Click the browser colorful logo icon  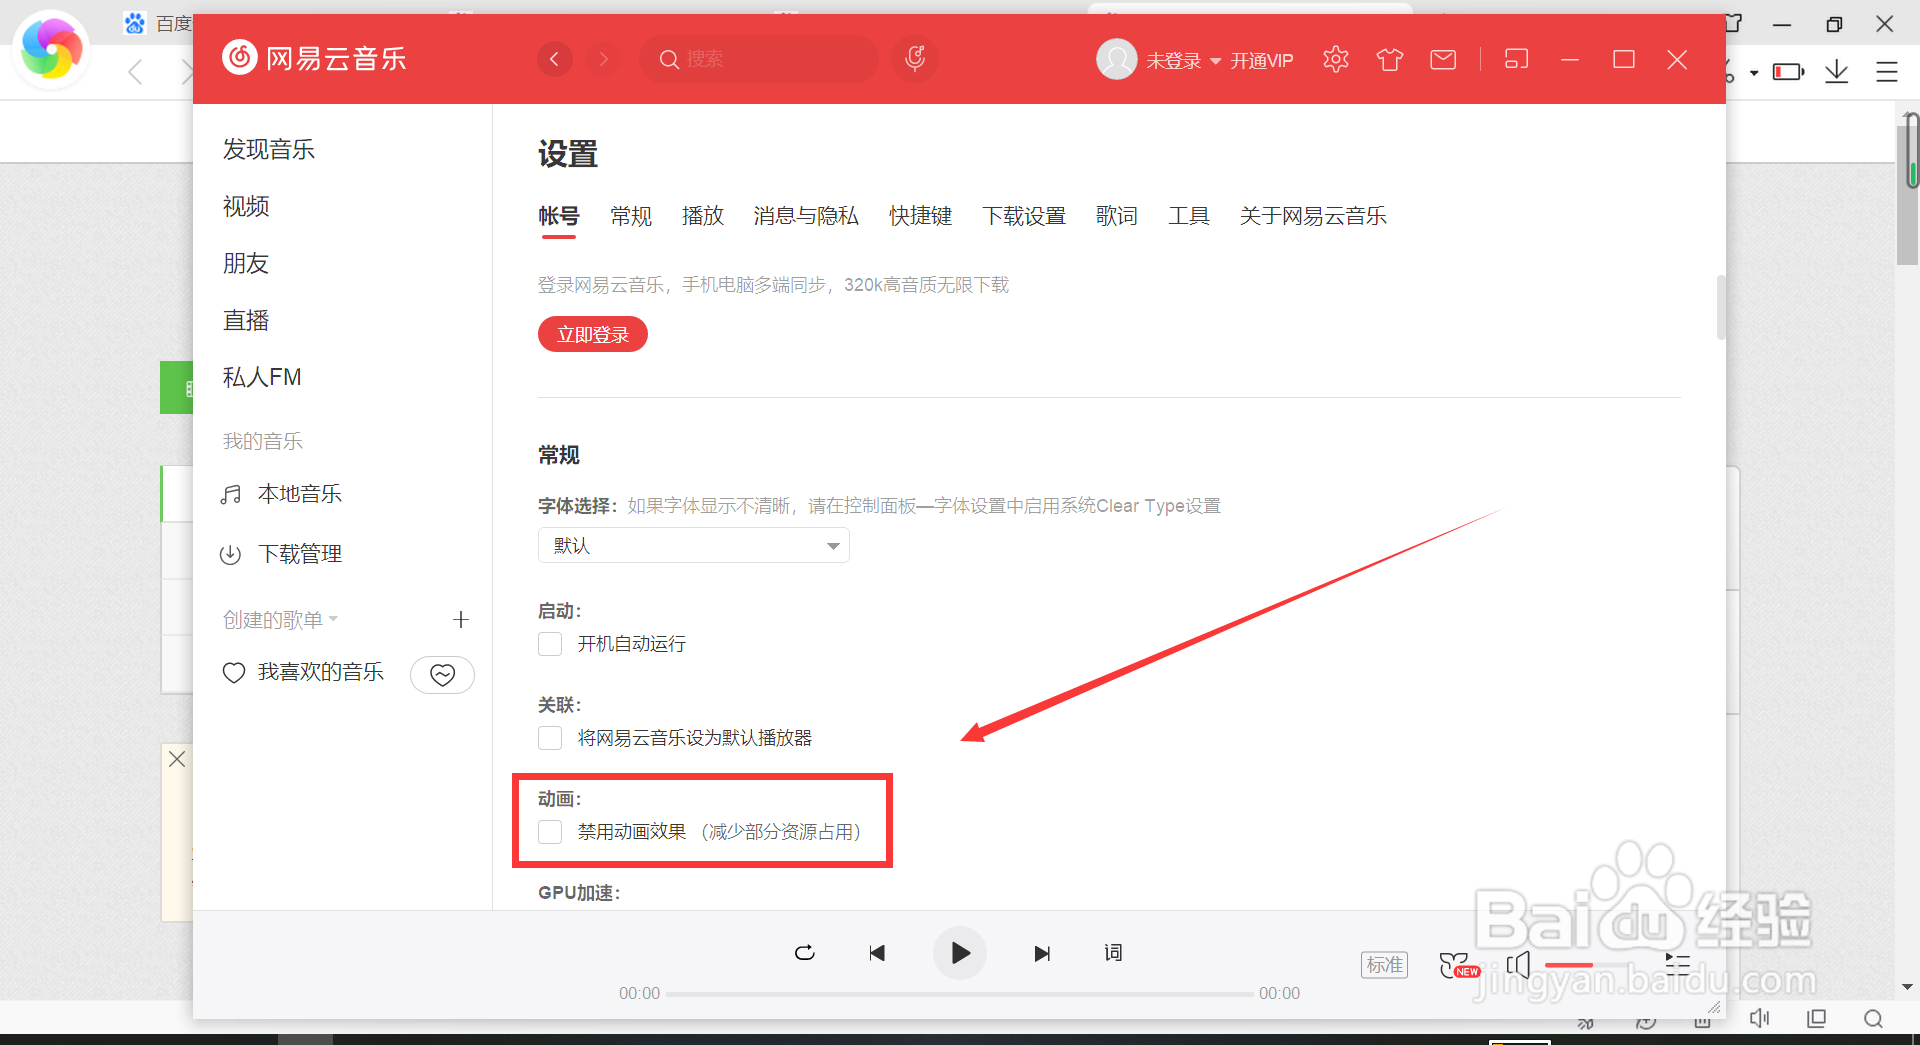[x=52, y=49]
